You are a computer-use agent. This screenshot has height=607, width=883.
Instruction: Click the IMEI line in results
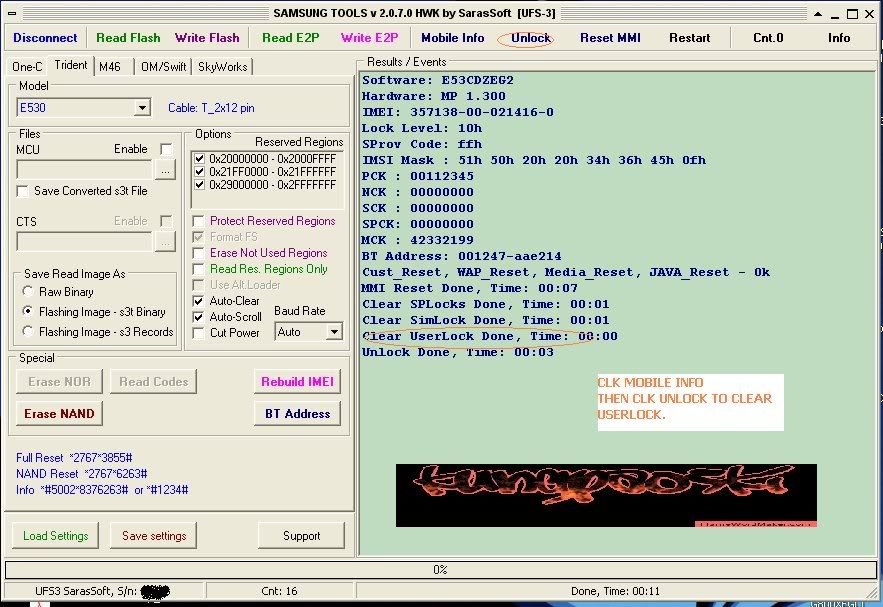tap(457, 112)
